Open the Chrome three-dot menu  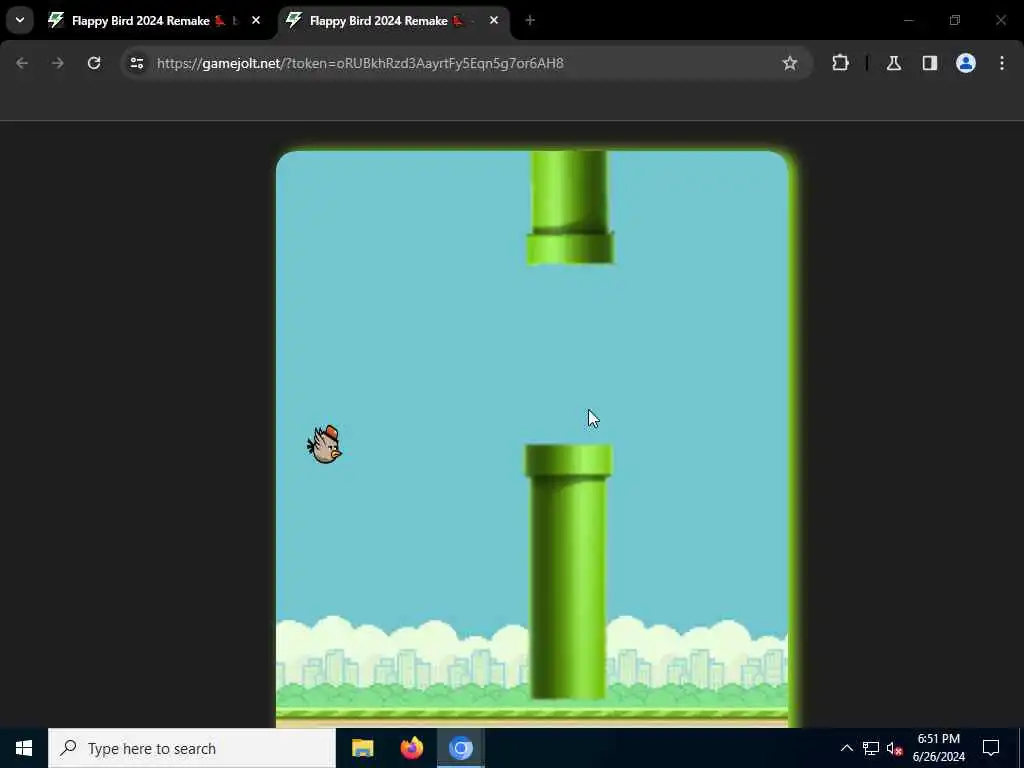click(x=1002, y=63)
